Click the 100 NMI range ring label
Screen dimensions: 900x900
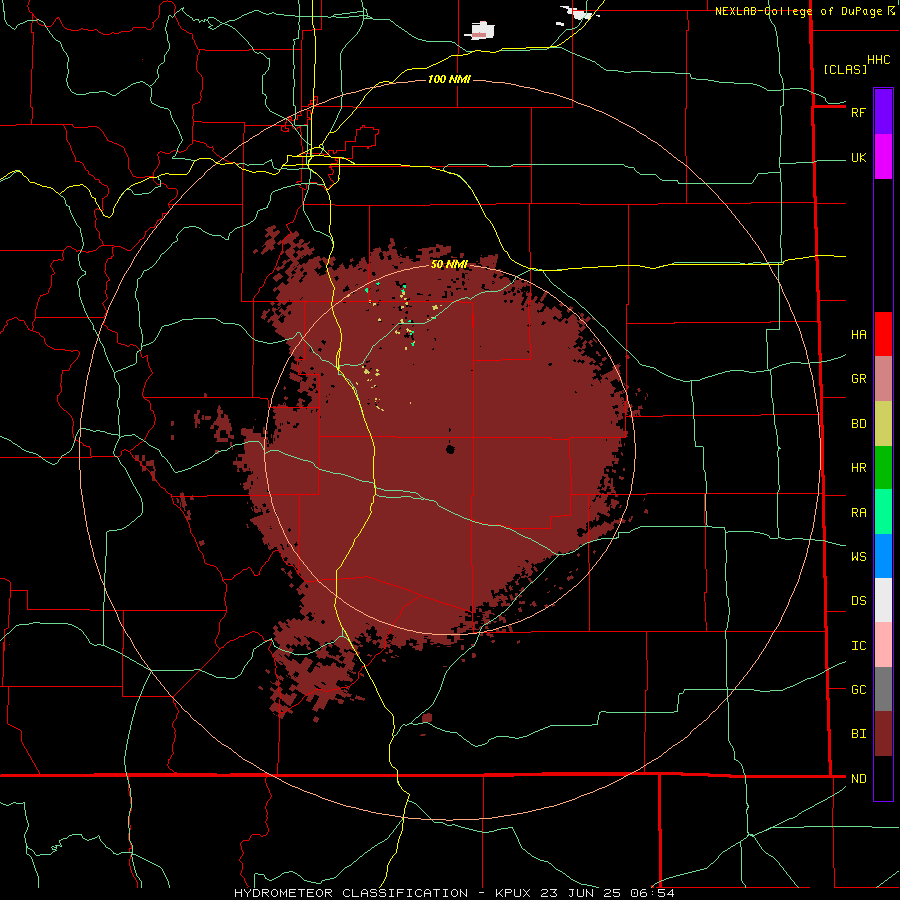tap(449, 79)
